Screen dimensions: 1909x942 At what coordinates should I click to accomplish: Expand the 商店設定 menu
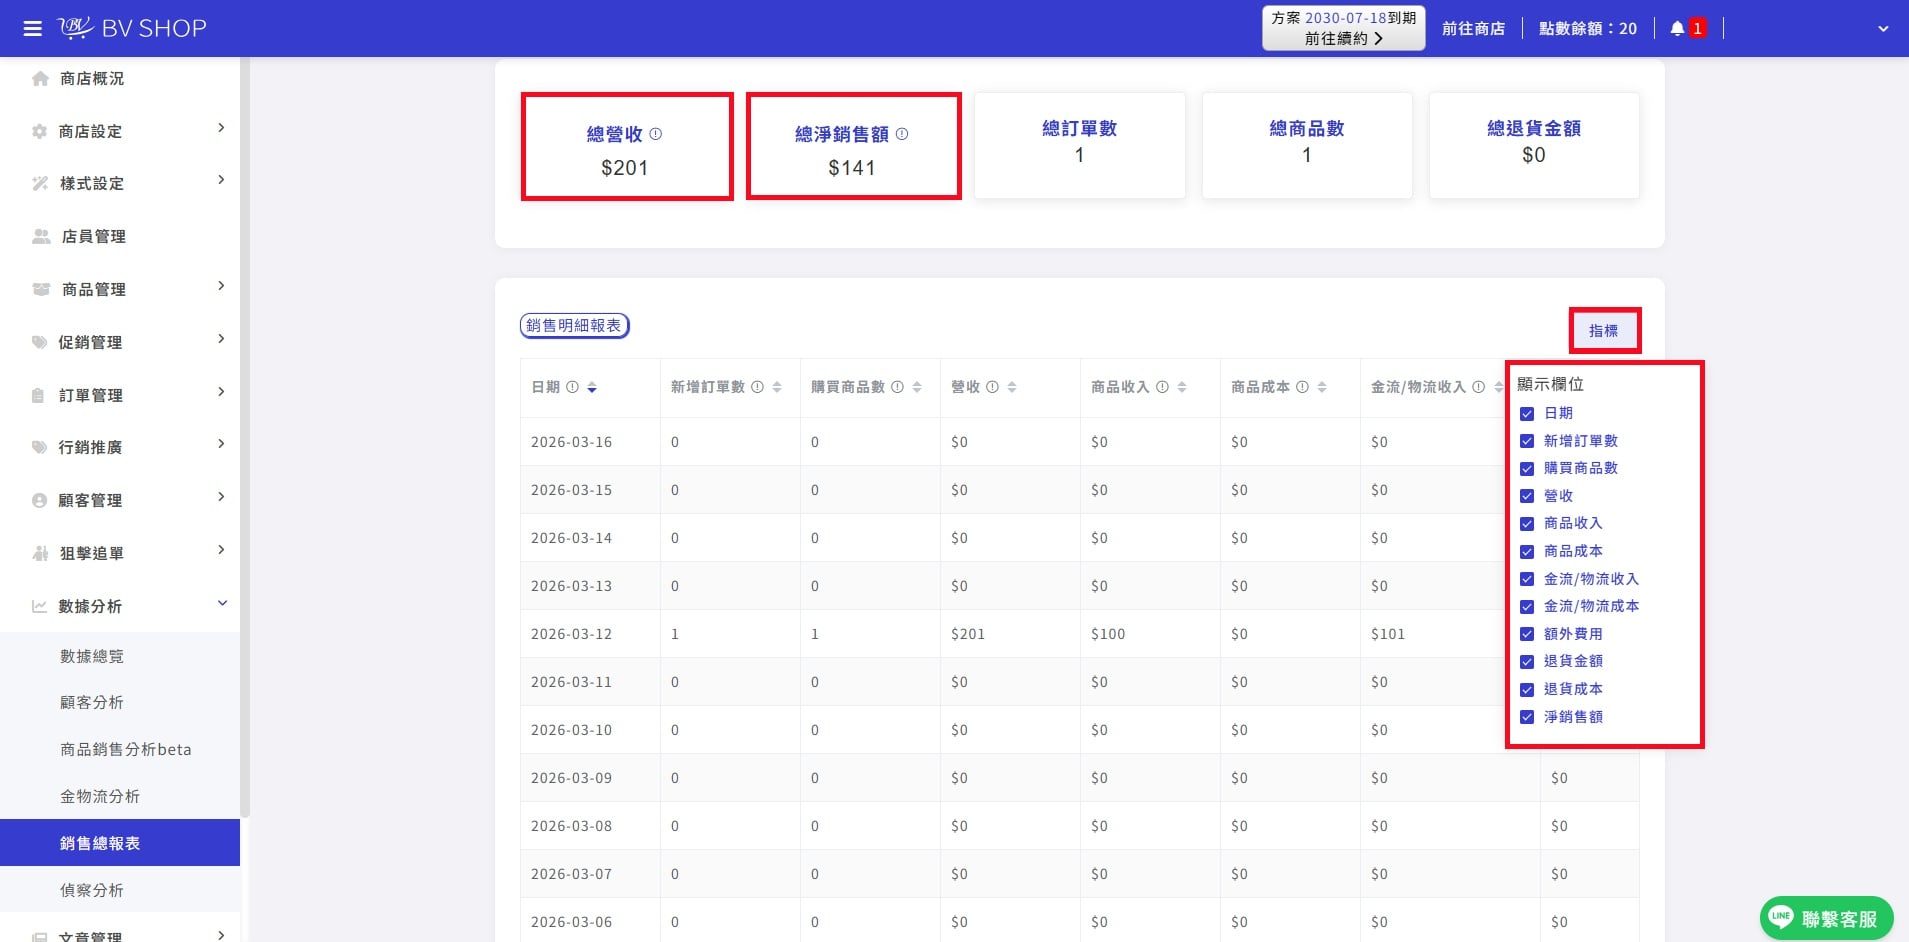click(x=120, y=131)
